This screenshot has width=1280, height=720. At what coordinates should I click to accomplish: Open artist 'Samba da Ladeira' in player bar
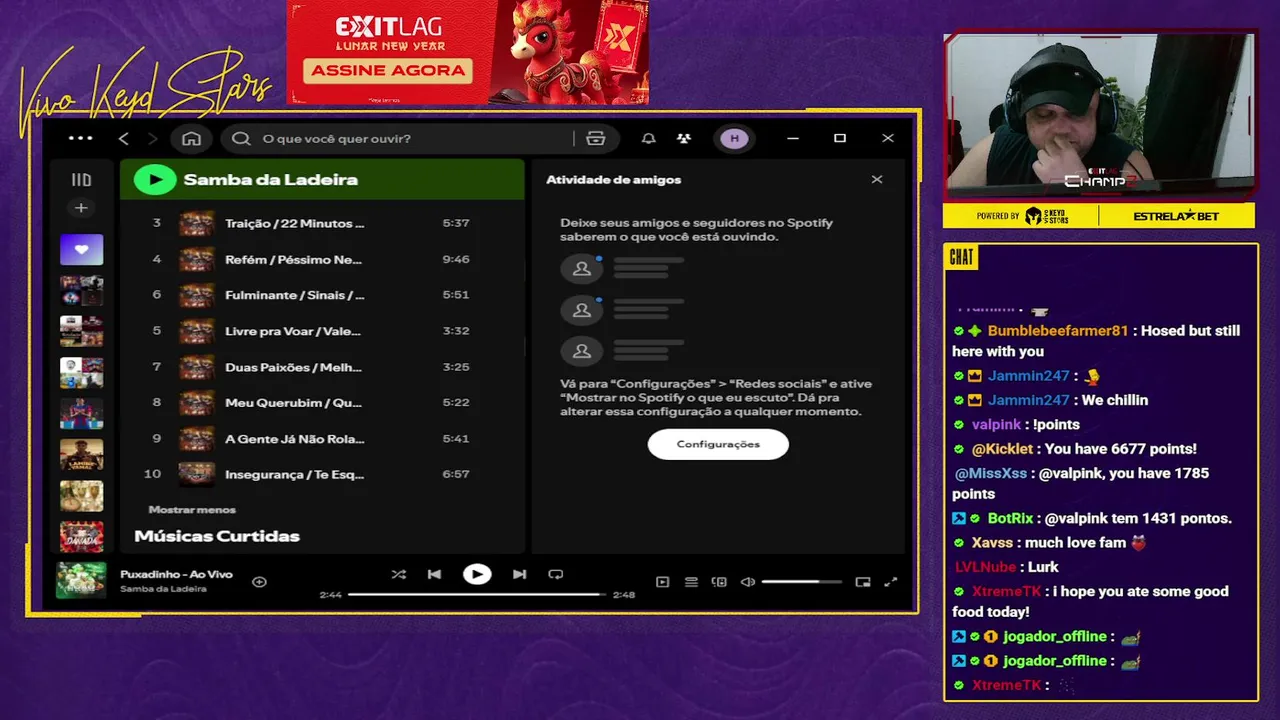[163, 589]
